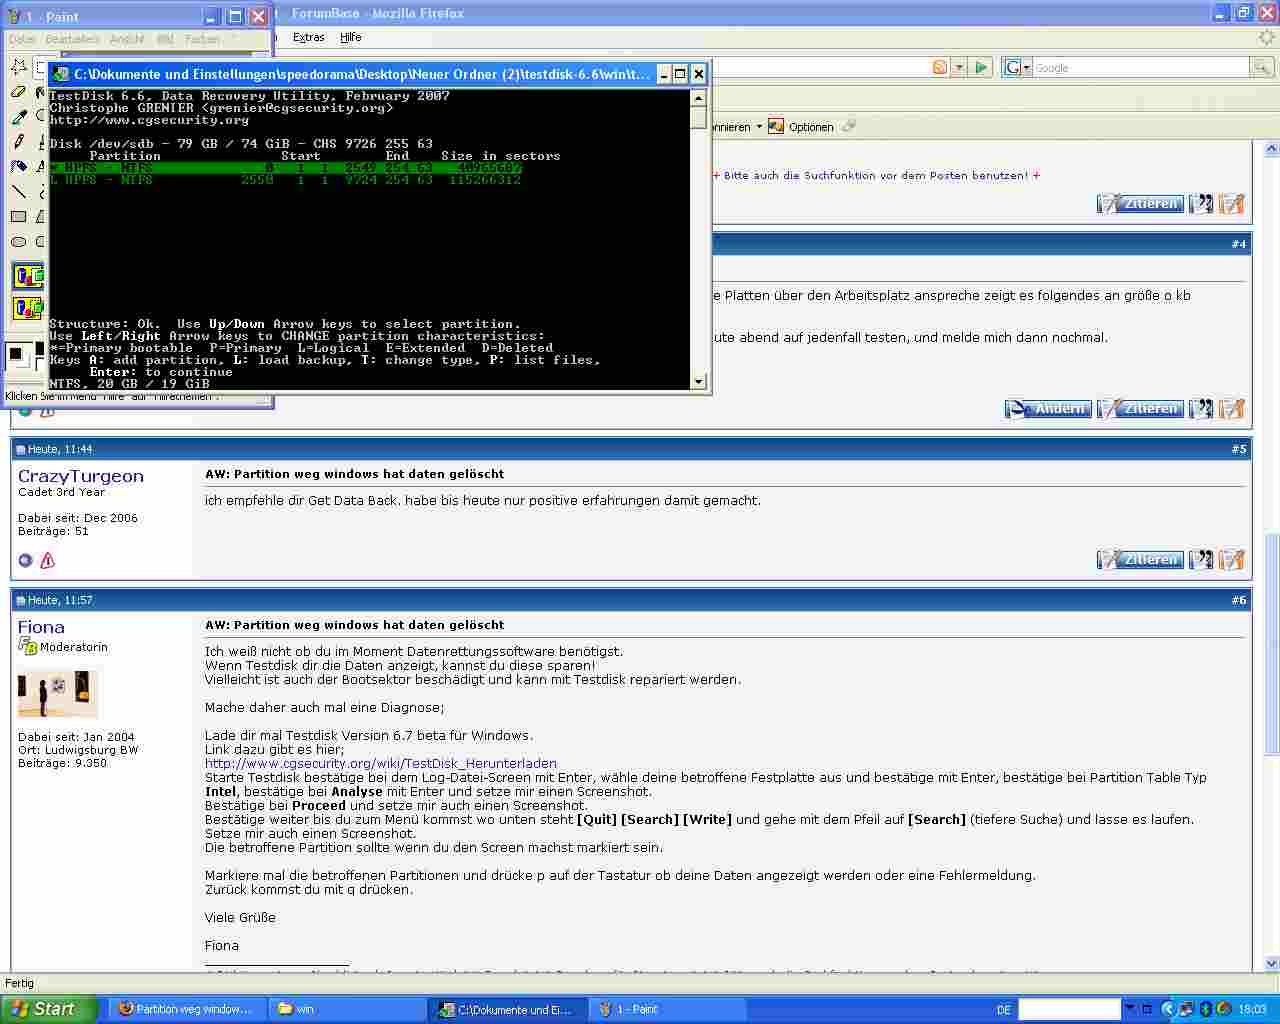Click the Ändern button in post #4

click(1048, 408)
